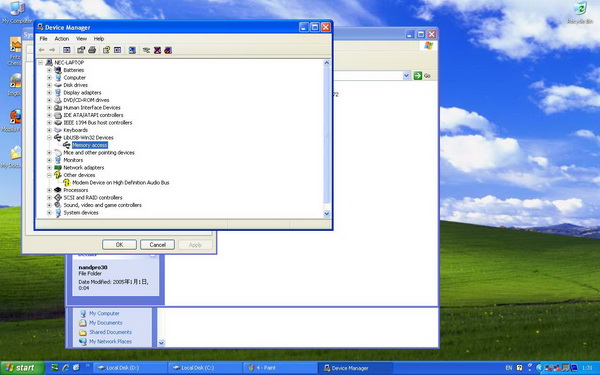Expand the Display adapters category
Image resolution: width=600 pixels, height=375 pixels.
49,93
